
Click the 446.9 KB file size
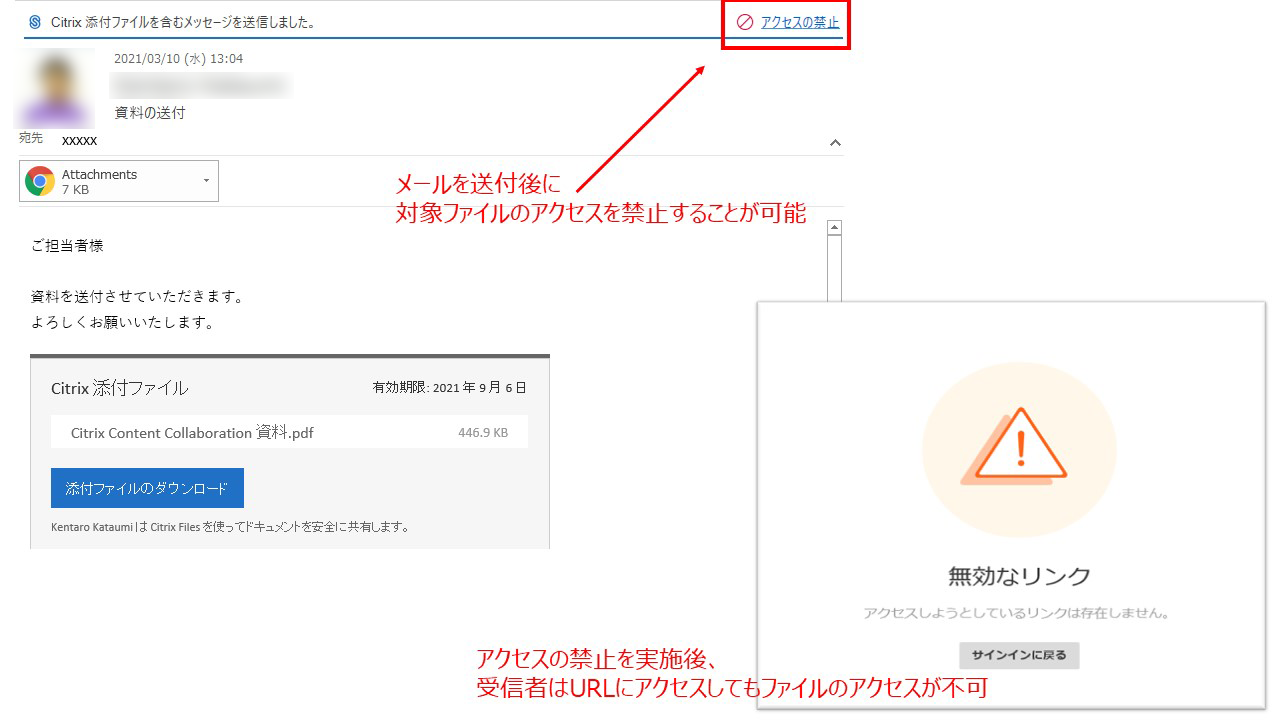[x=483, y=433]
